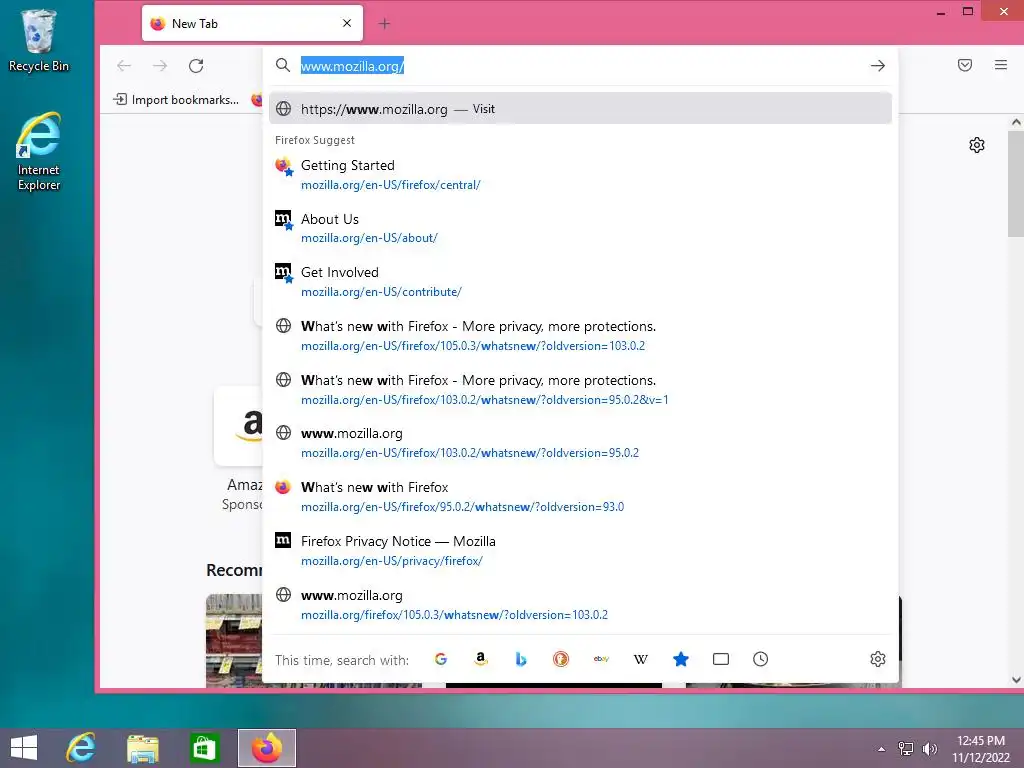Click the Go arrow in the address bar
This screenshot has height=768, width=1024.
point(877,65)
